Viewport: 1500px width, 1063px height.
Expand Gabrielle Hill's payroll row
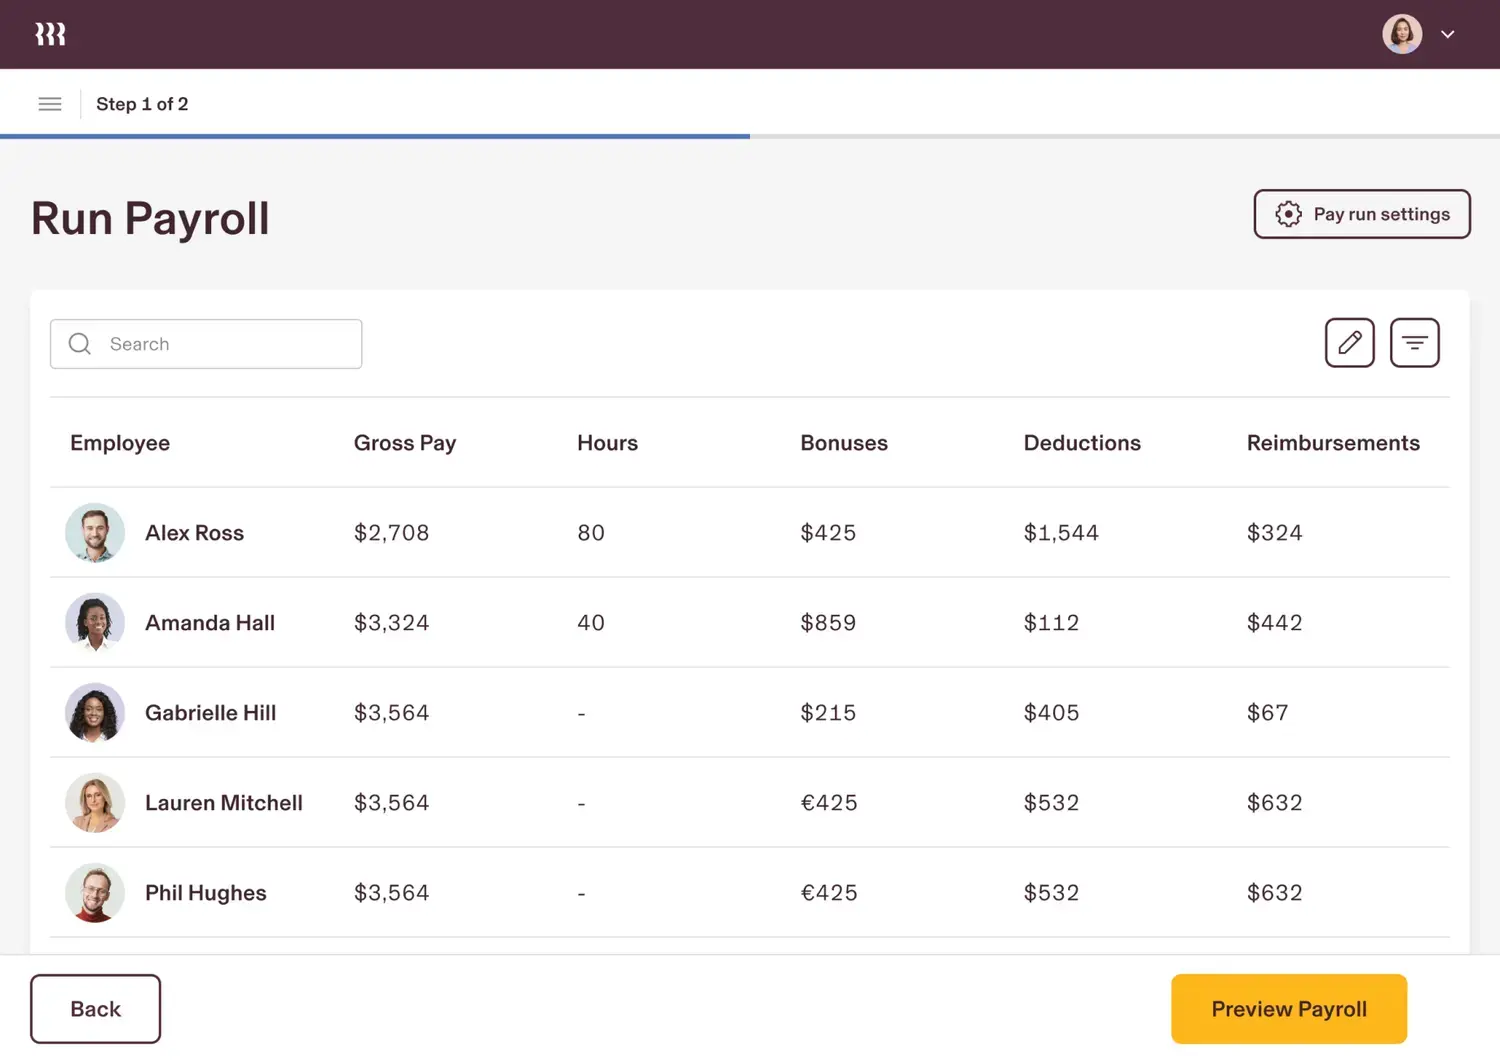pyautogui.click(x=700, y=712)
